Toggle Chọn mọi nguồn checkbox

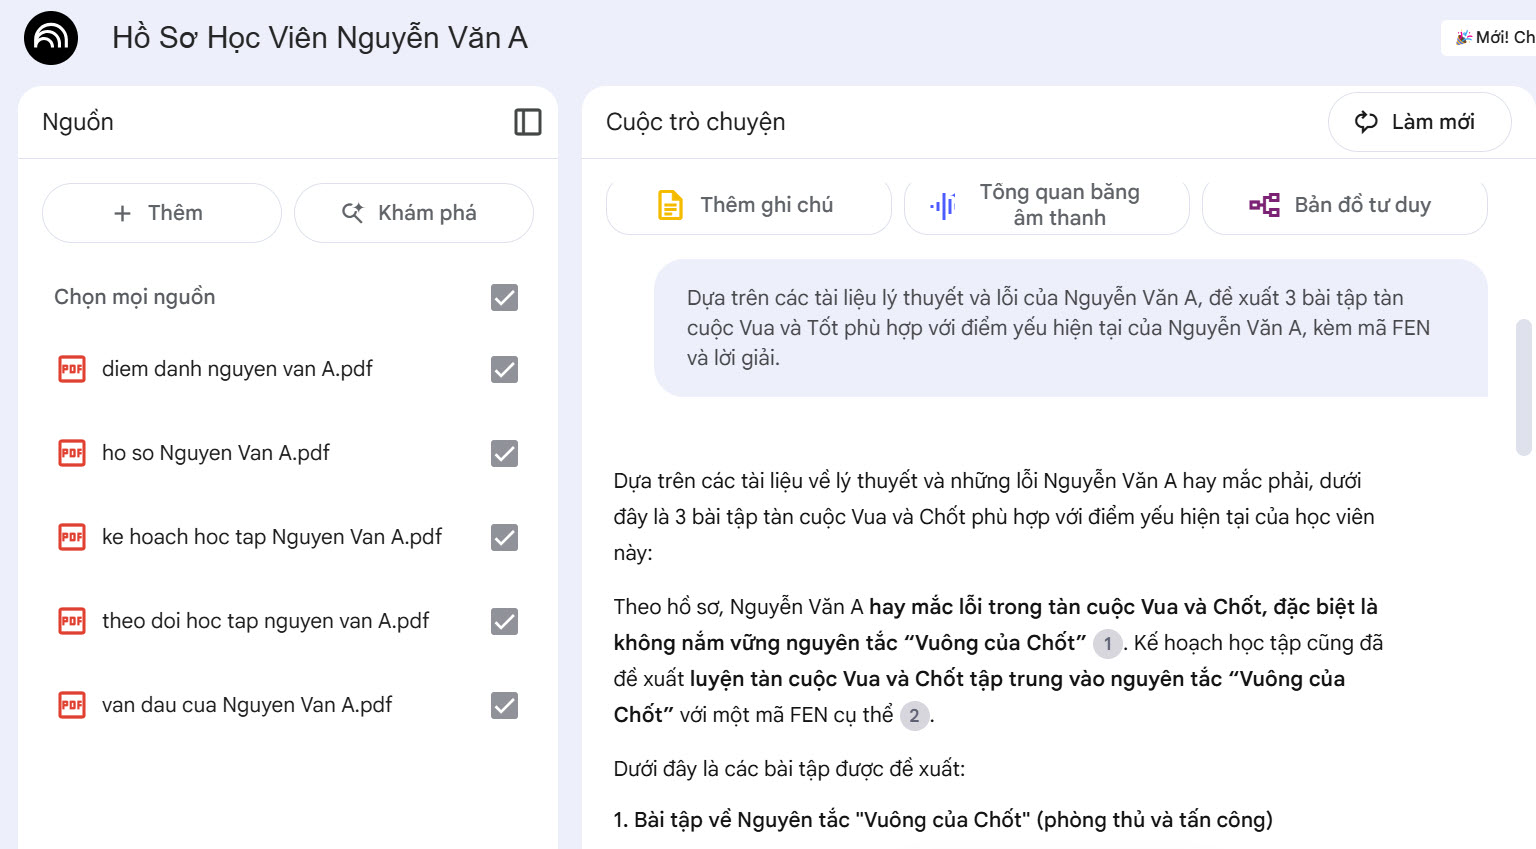[504, 297]
